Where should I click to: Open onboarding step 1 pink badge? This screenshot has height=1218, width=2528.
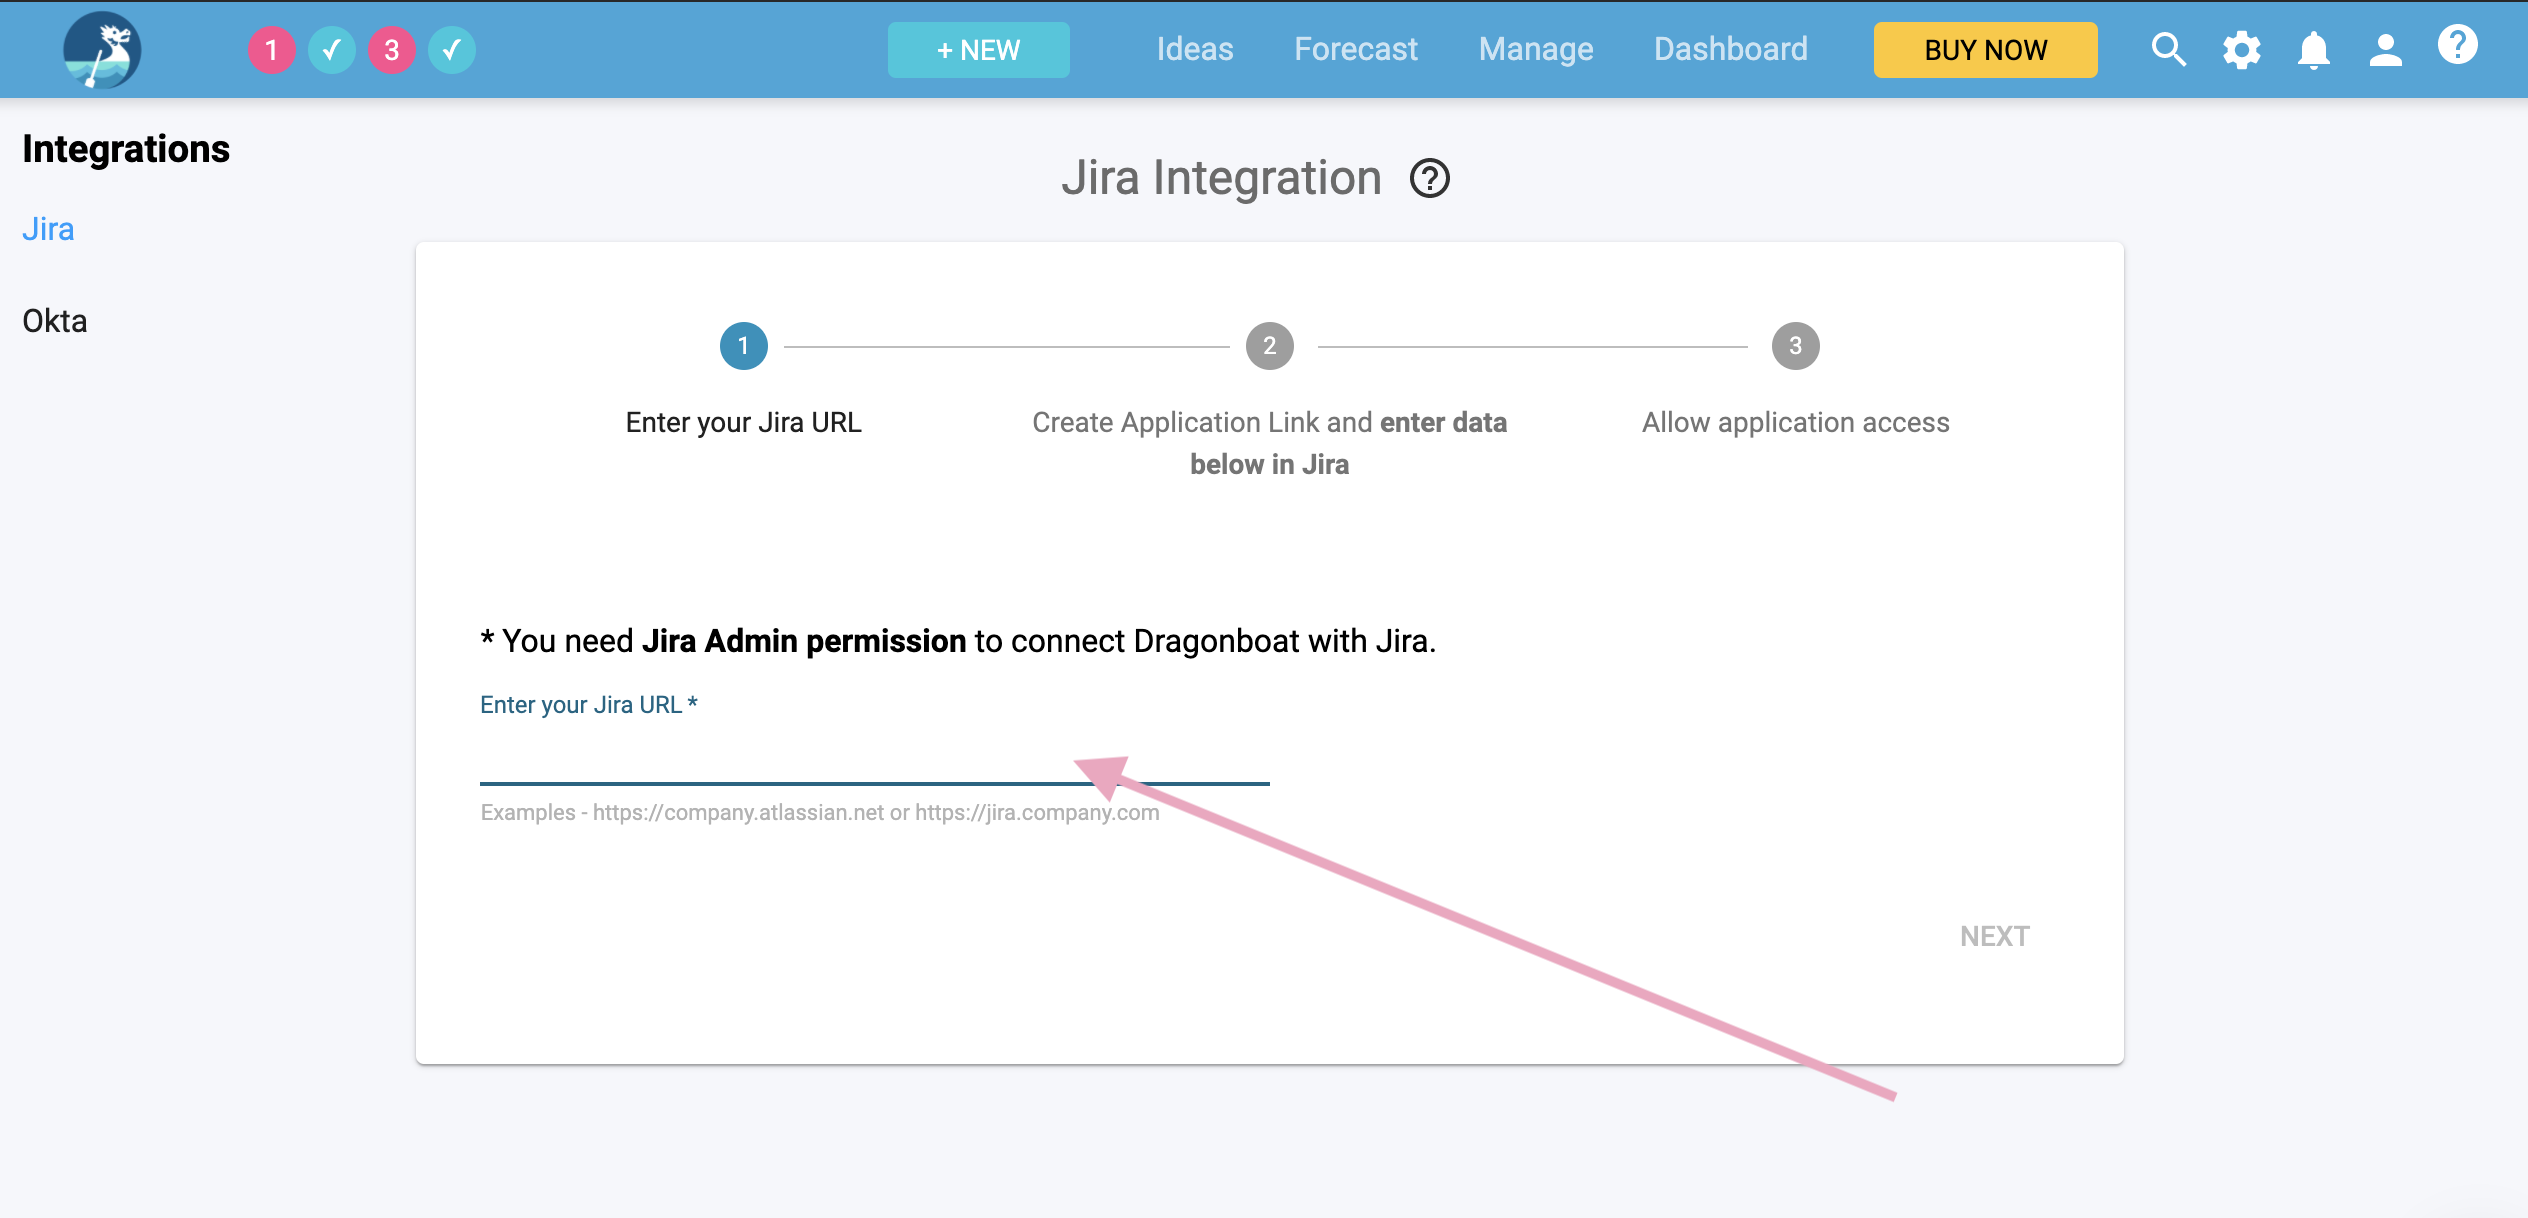(x=271, y=50)
